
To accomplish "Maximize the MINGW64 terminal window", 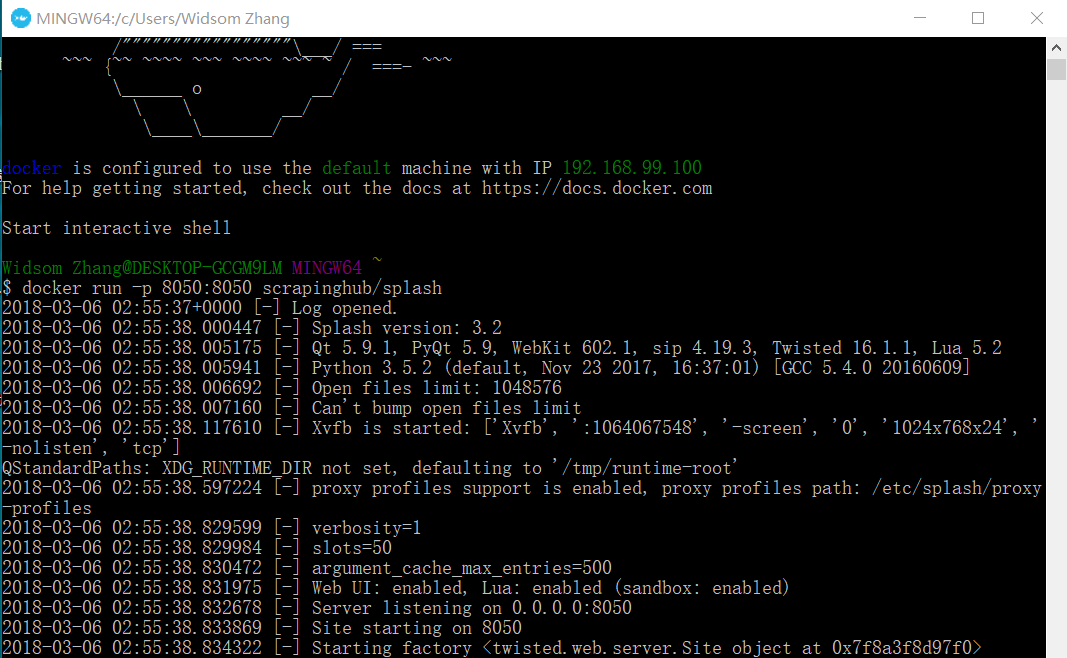I will [x=978, y=18].
